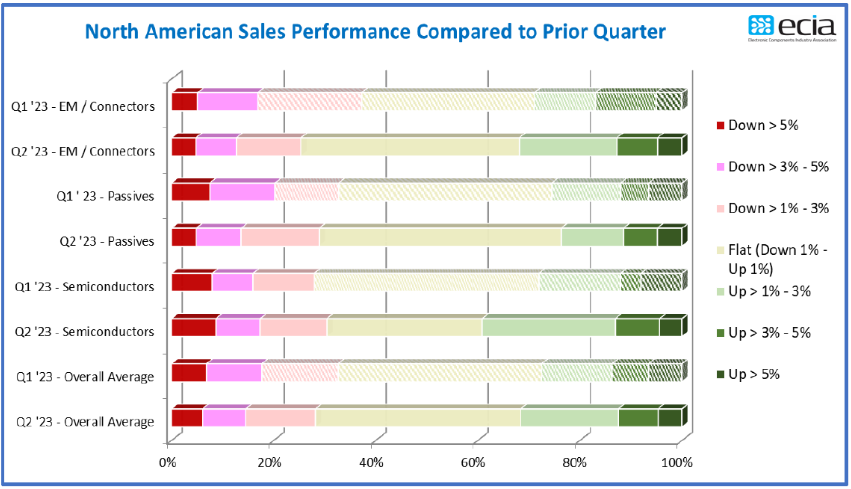Select the 'Down > 3% - 5%' pink legend swatch
This screenshot has width=851, height=489.
pyautogui.click(x=721, y=167)
